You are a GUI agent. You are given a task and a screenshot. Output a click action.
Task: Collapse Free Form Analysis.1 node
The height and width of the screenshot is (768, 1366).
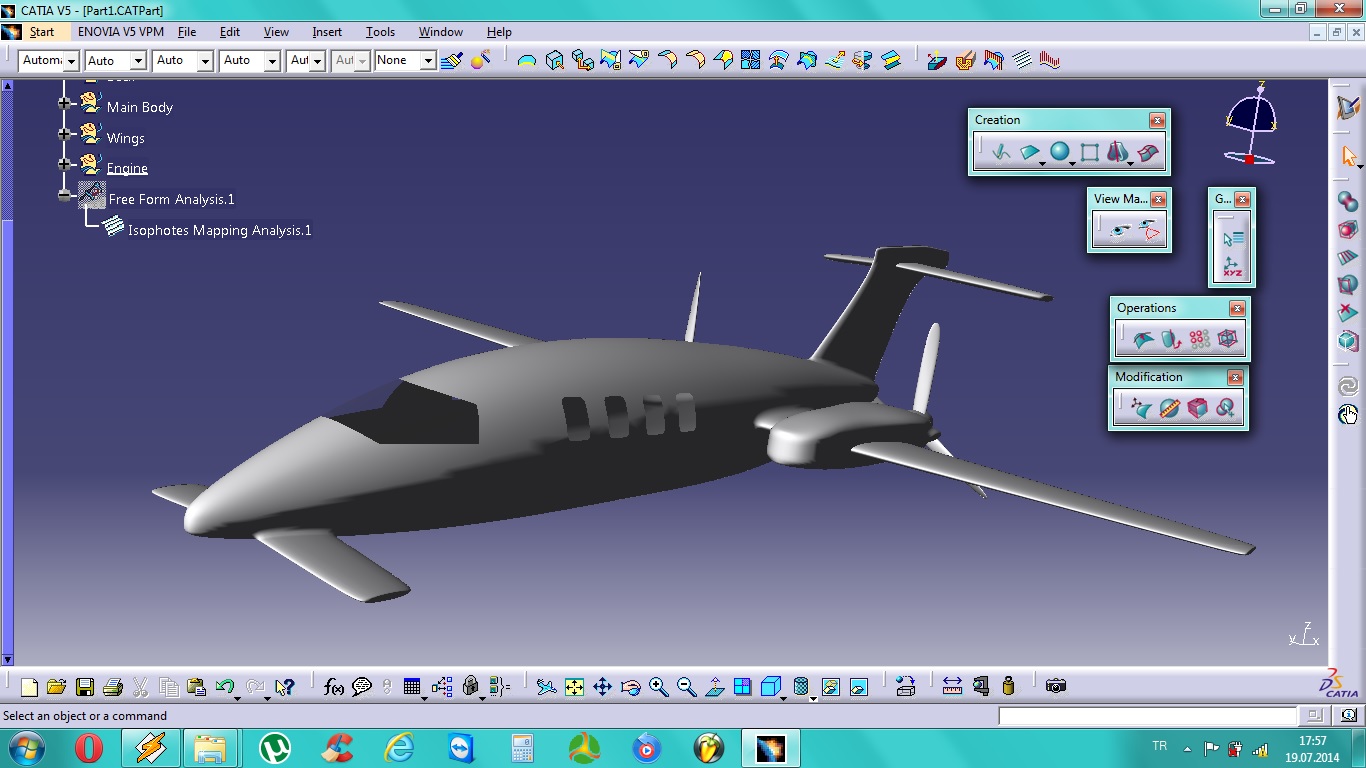pyautogui.click(x=65, y=195)
